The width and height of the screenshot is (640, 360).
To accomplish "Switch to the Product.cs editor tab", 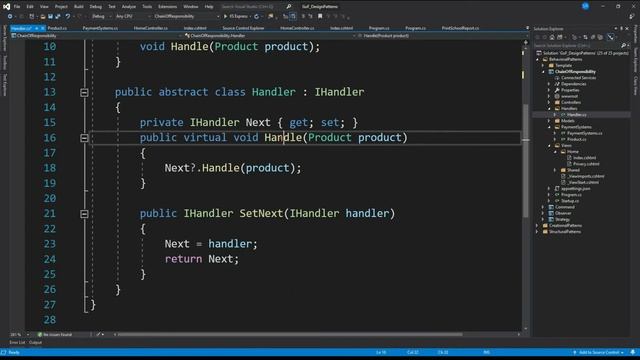I will 57,28.
